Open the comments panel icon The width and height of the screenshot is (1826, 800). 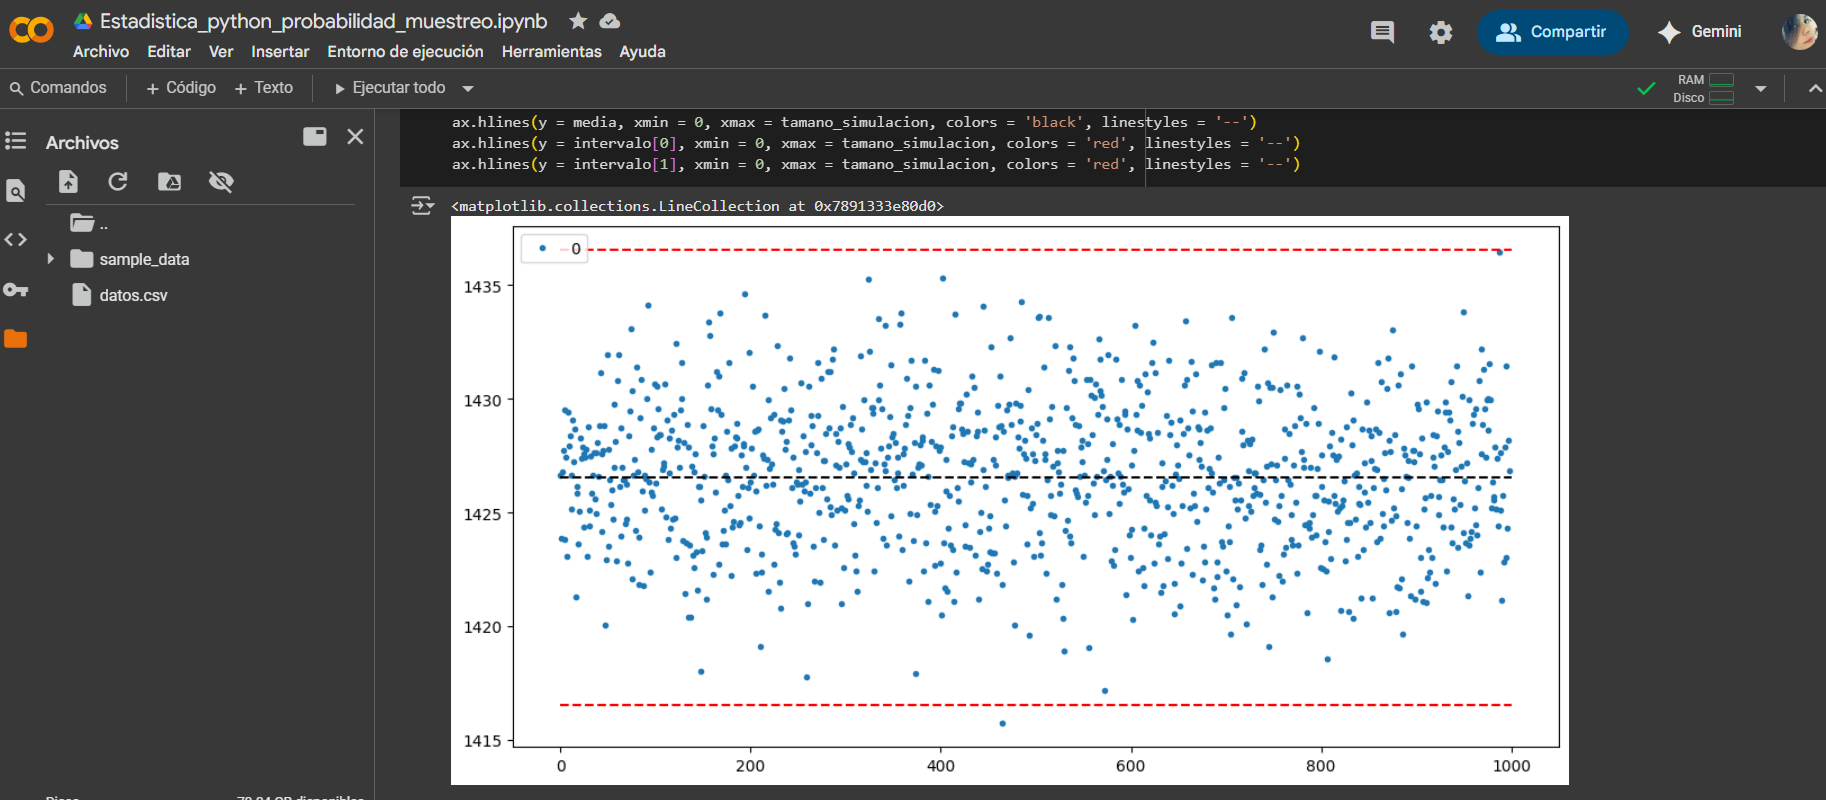(x=1382, y=32)
